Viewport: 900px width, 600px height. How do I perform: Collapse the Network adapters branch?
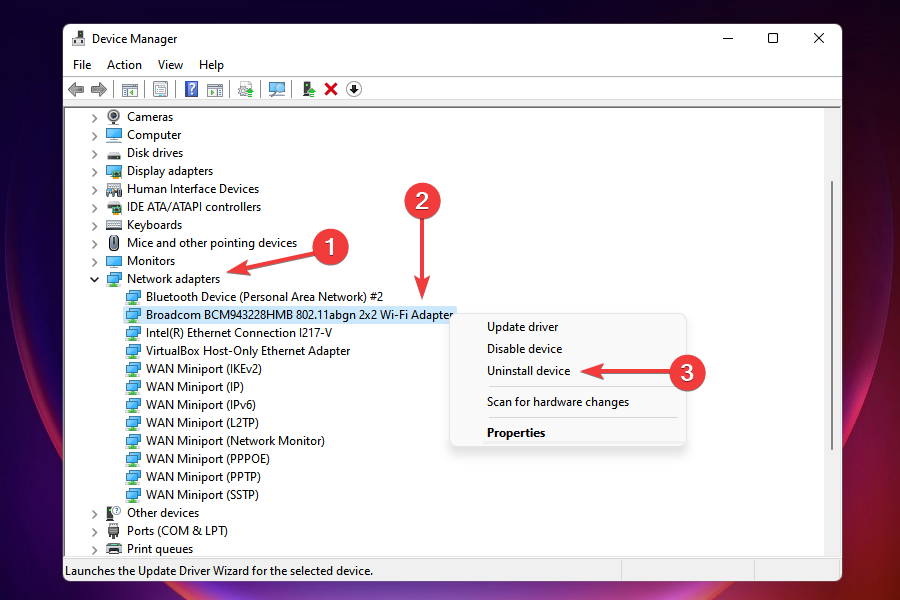(94, 278)
